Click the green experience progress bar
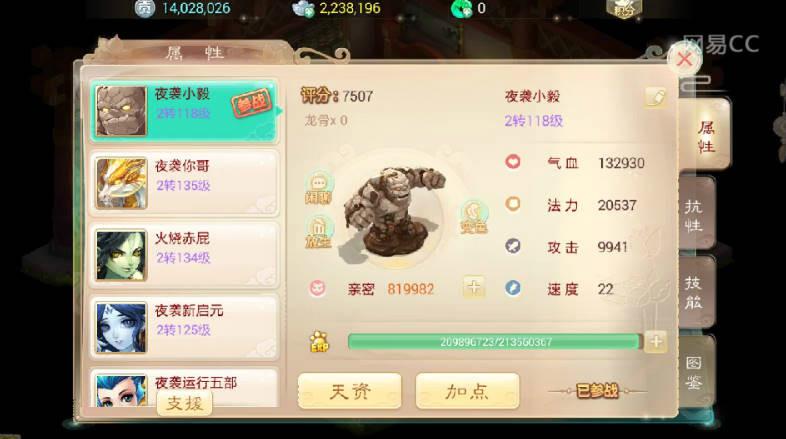Image resolution: width=786 pixels, height=439 pixels. (494, 342)
